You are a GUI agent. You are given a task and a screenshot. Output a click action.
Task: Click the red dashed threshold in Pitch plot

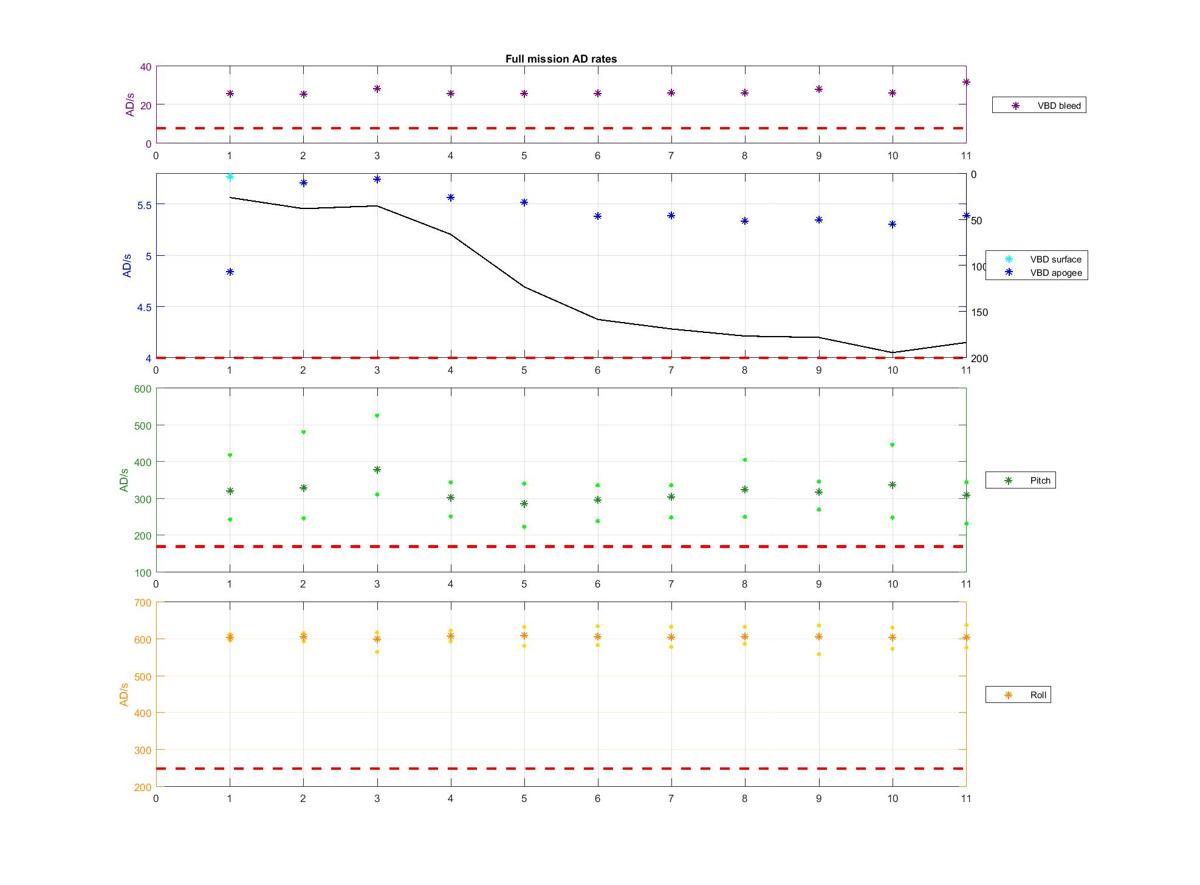[560, 547]
